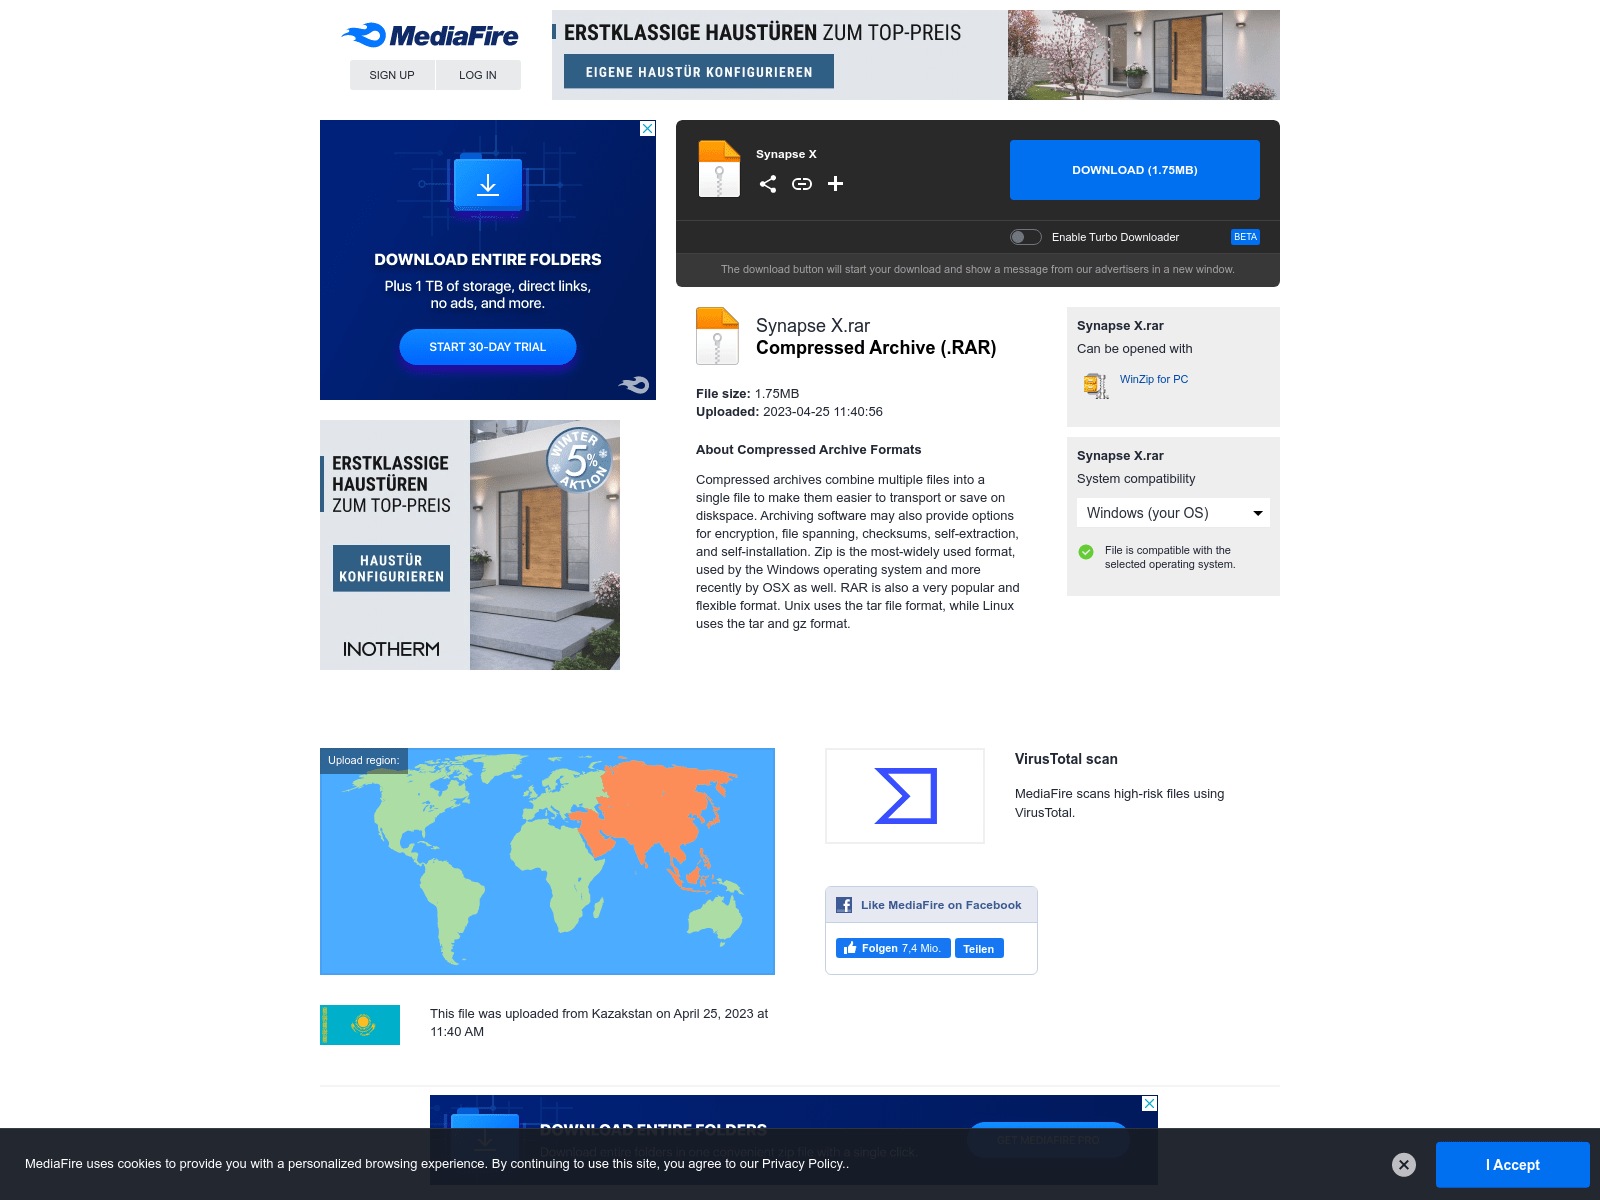Click the BETA badge
This screenshot has height=1200, width=1600.
click(1245, 237)
